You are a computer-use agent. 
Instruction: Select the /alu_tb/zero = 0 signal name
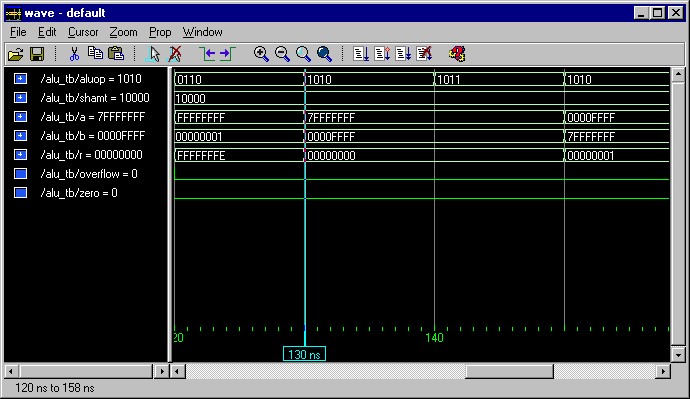click(79, 193)
